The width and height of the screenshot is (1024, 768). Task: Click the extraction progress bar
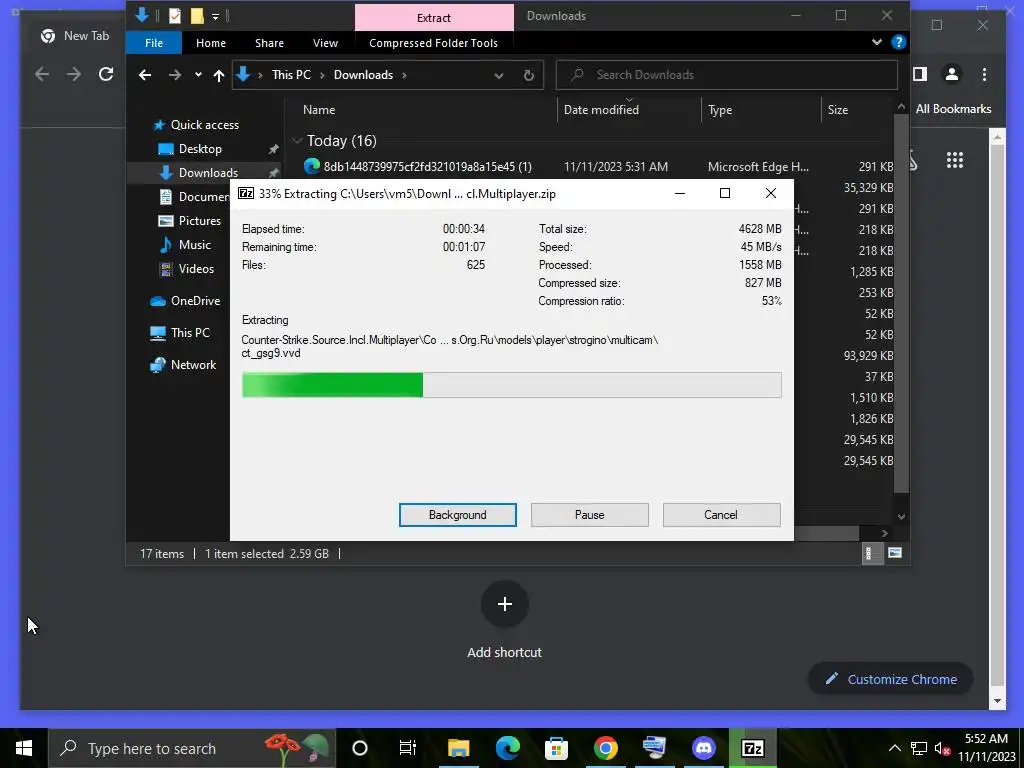511,385
